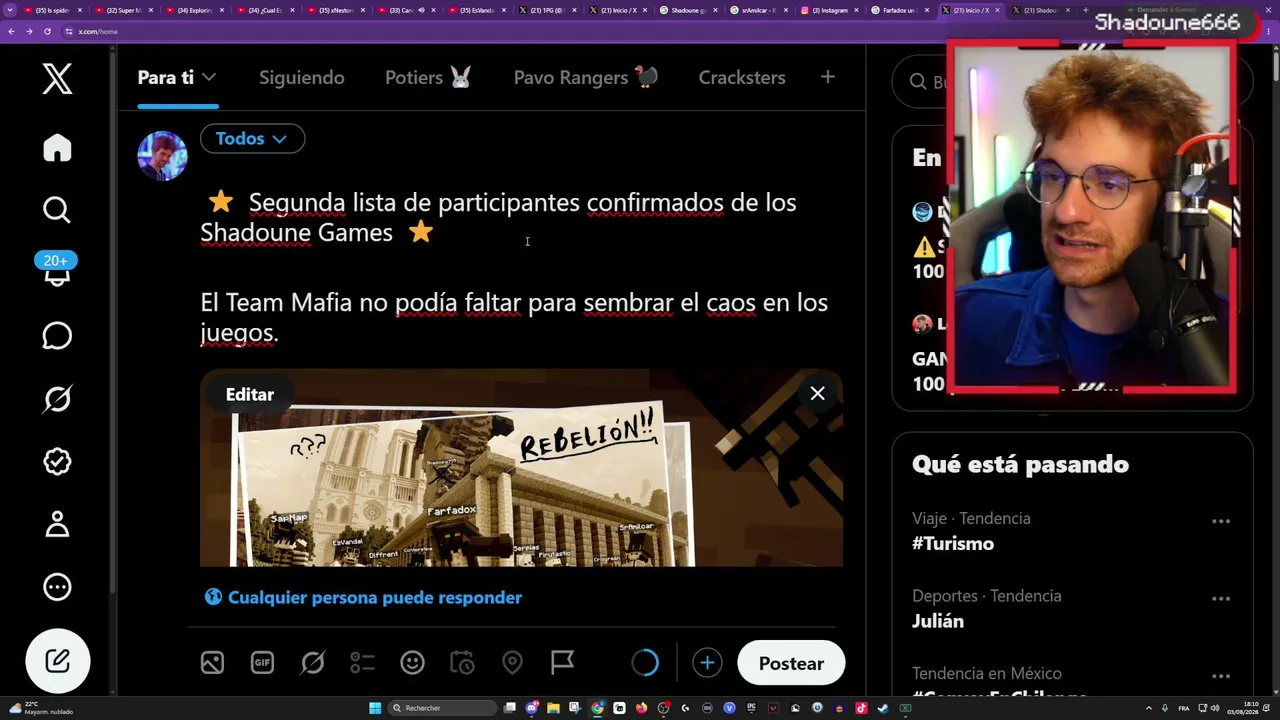Add a new timeline tab with plus

[x=828, y=77]
